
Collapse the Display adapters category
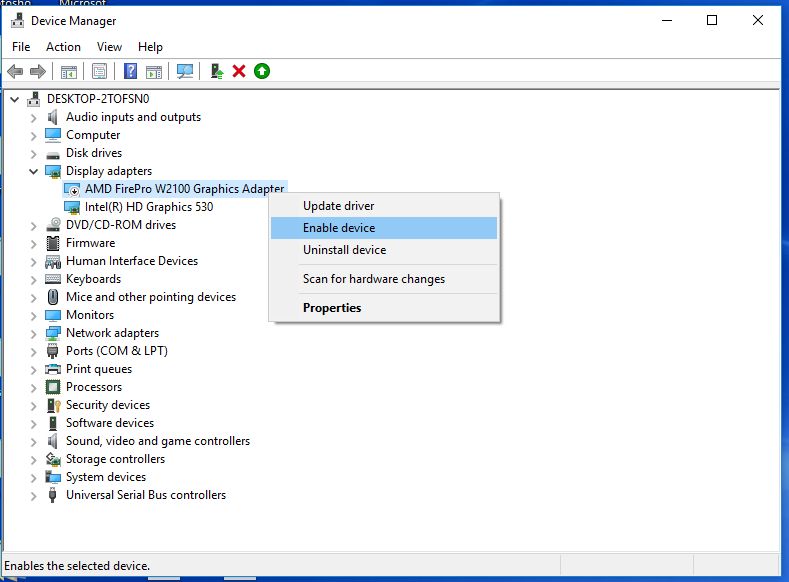[33, 172]
